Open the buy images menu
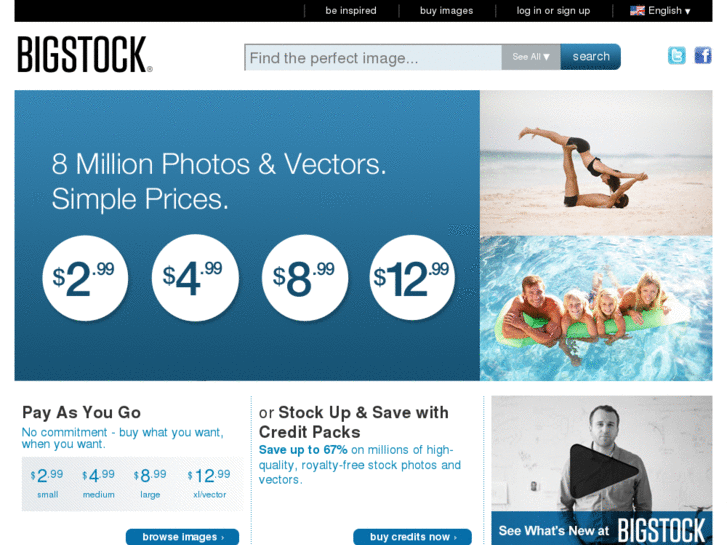Screen dimensions: 727x545 coord(446,11)
